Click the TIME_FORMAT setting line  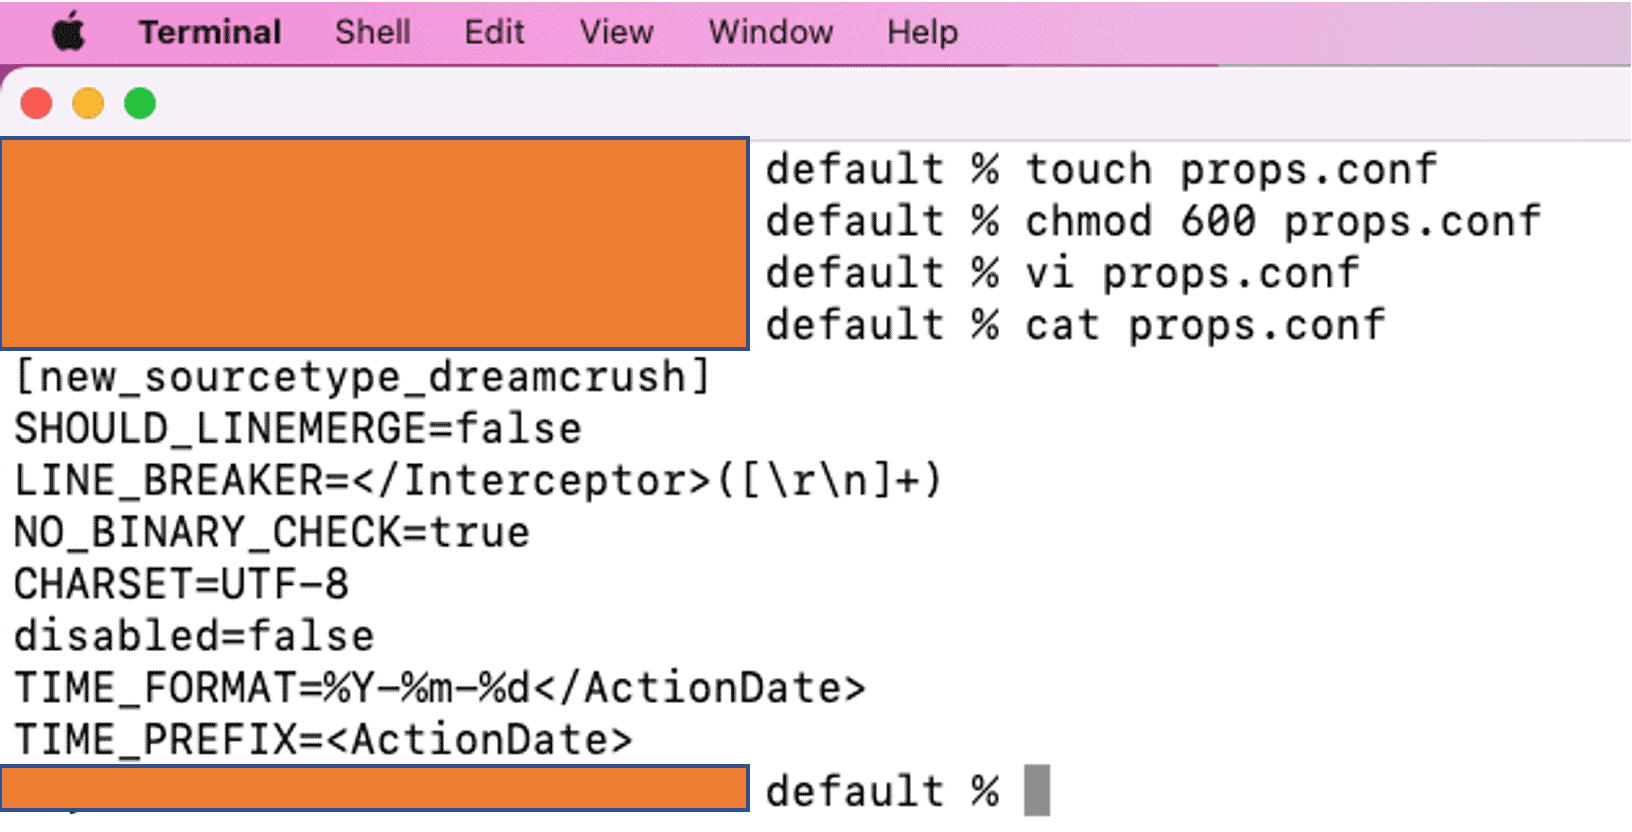click(440, 688)
